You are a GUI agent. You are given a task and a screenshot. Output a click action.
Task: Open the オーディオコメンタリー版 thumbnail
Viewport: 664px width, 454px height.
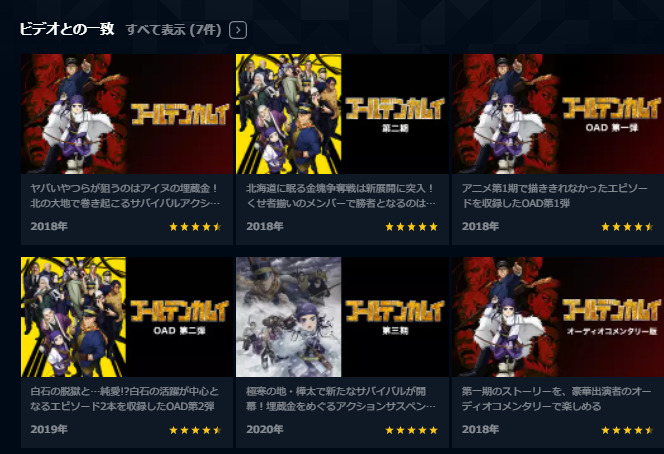point(558,317)
